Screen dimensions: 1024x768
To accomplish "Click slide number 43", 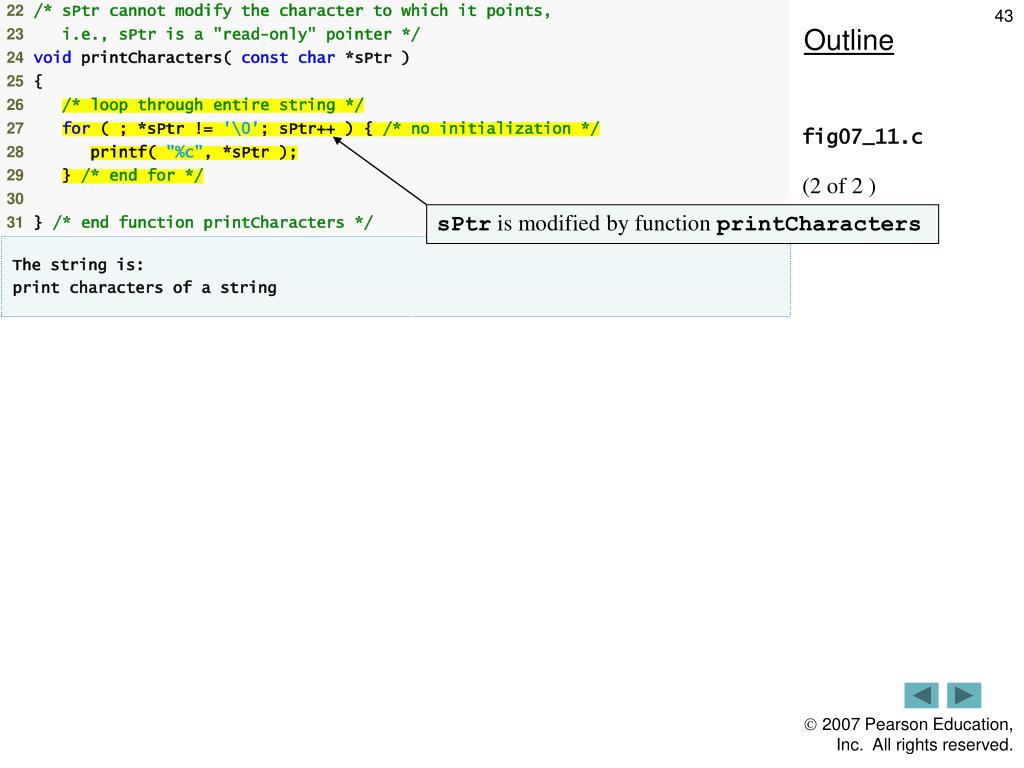I will (1003, 16).
